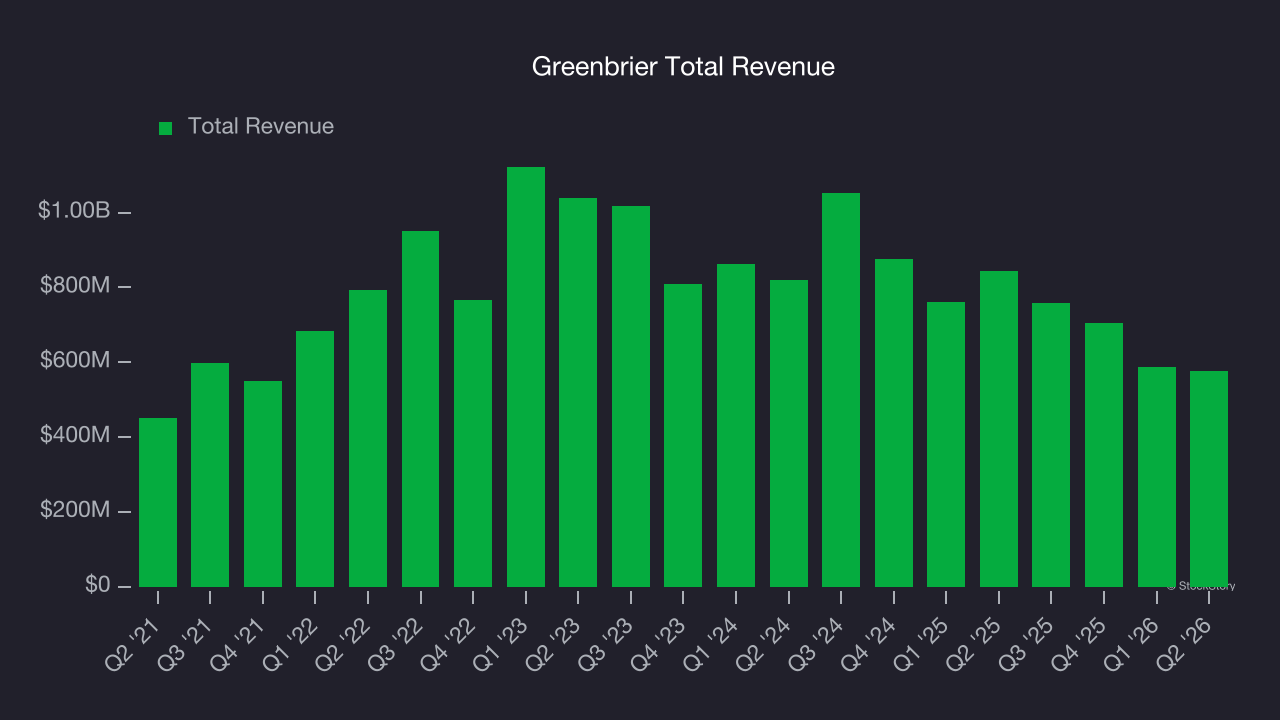Select the Q1 '25 revenue bar
Image resolution: width=1280 pixels, height=720 pixels.
point(946,444)
